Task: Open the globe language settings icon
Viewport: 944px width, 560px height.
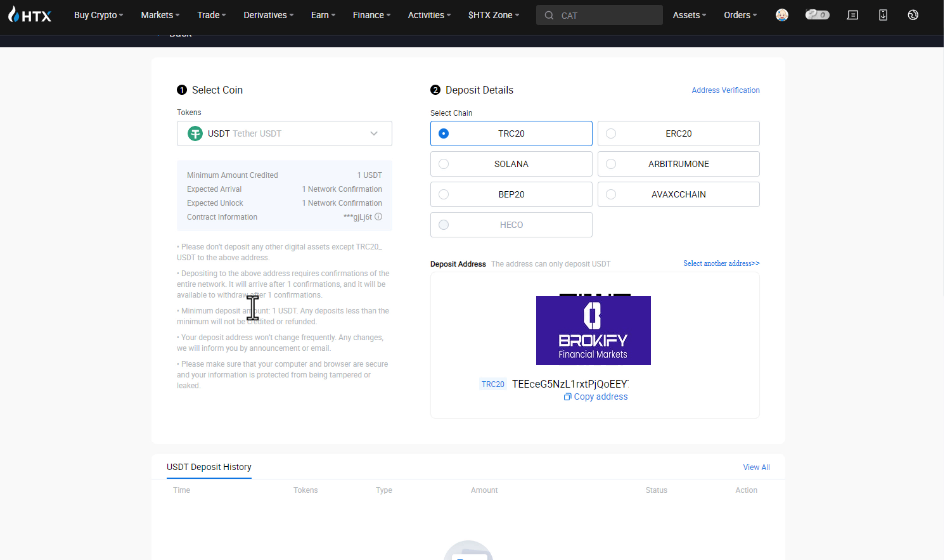Action: (x=913, y=15)
